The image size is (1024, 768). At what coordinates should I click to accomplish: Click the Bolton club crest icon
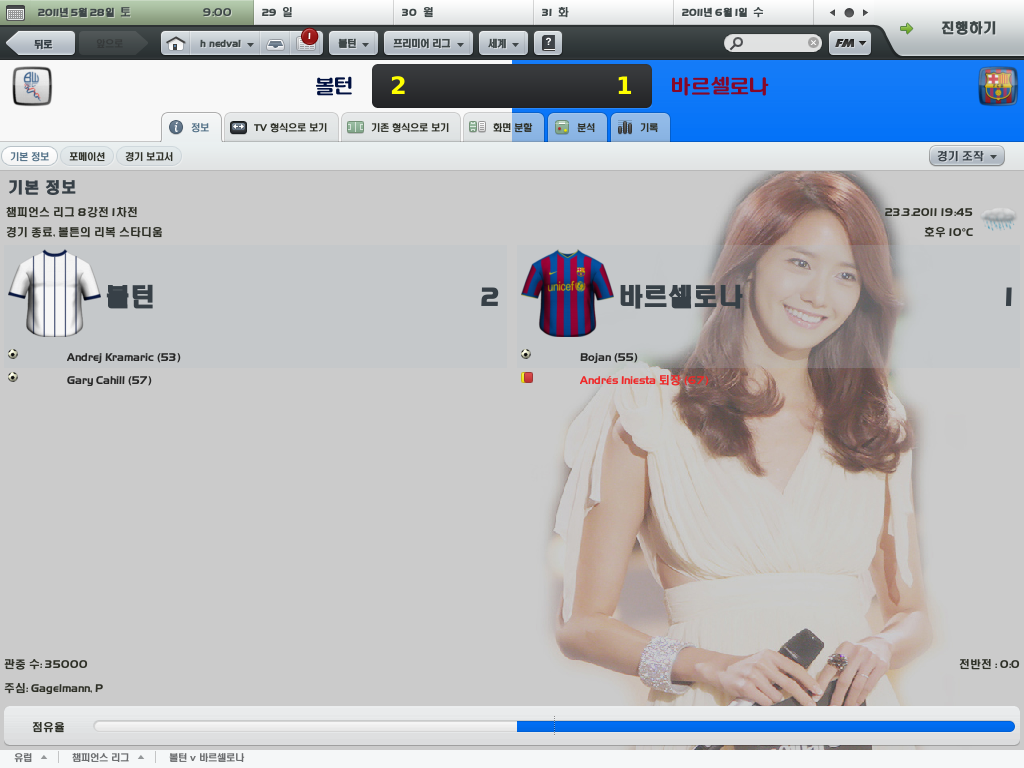32,86
